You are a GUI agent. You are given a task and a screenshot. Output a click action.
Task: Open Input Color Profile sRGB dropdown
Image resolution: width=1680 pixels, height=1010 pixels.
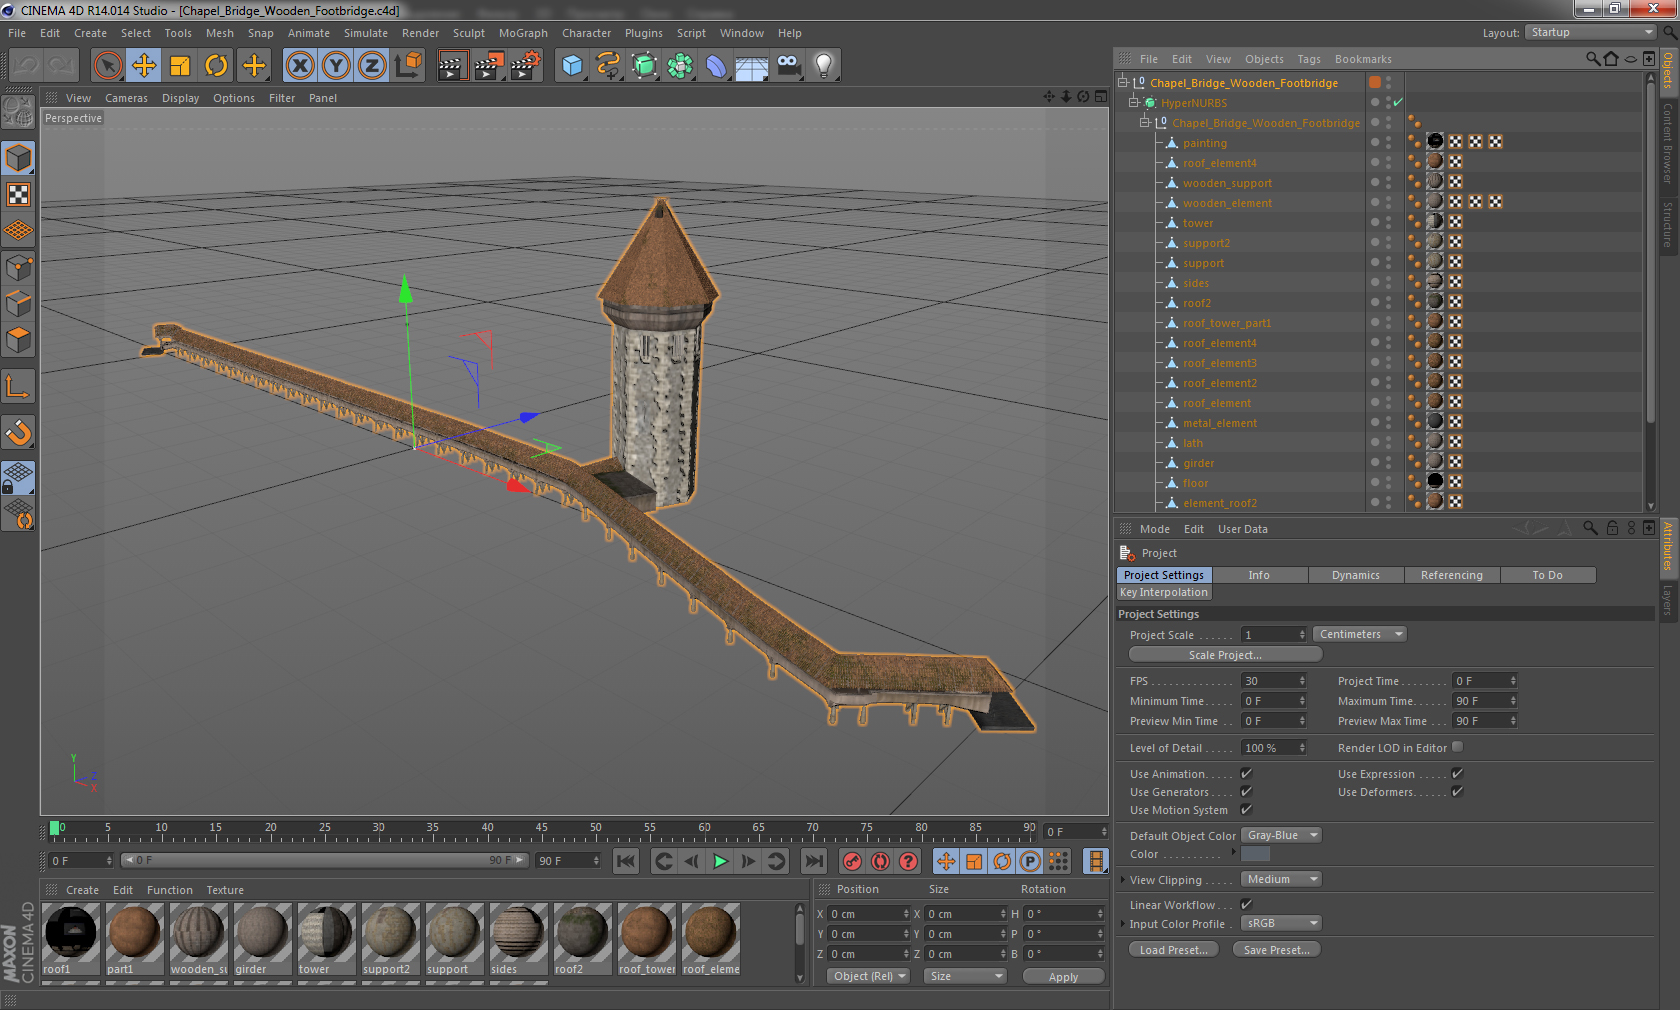(1281, 923)
